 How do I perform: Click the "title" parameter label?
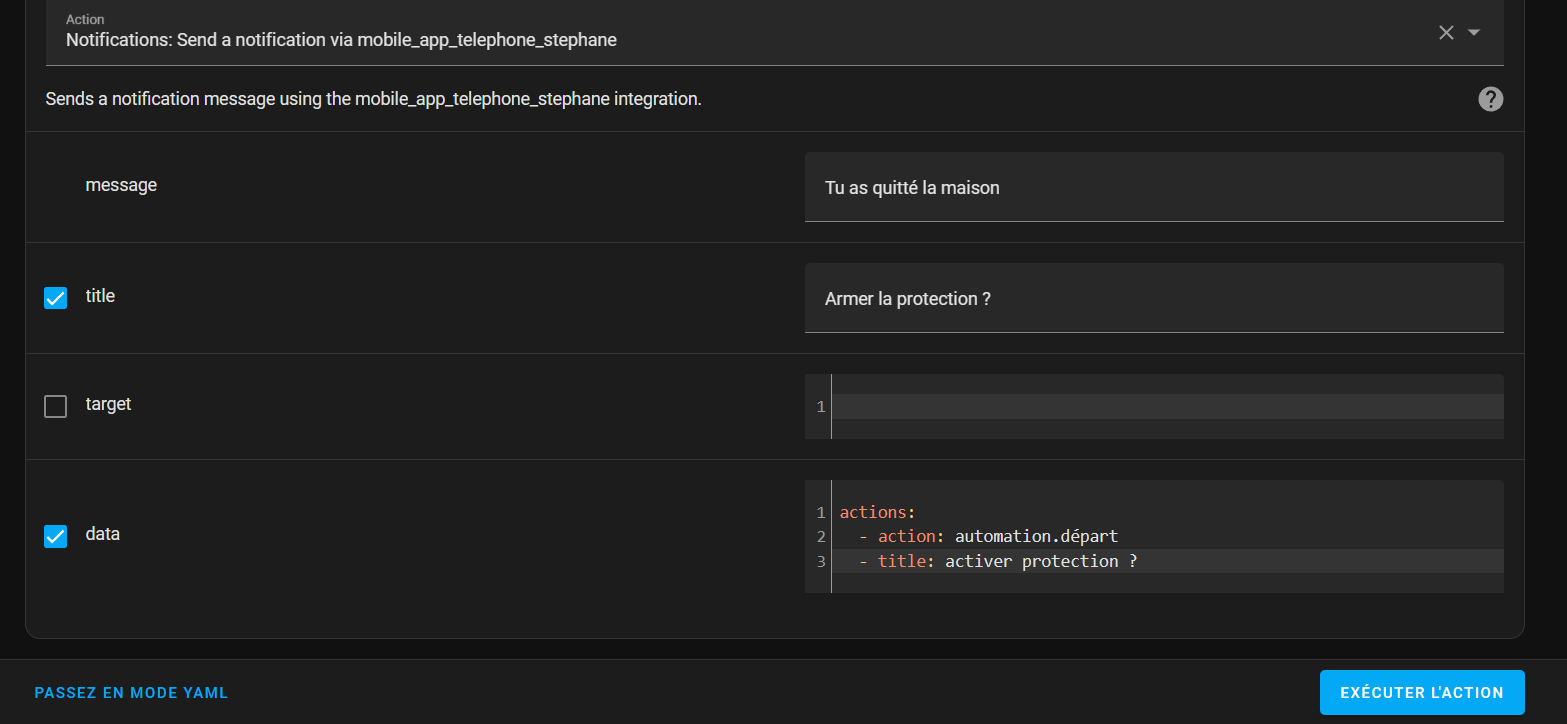coord(100,296)
